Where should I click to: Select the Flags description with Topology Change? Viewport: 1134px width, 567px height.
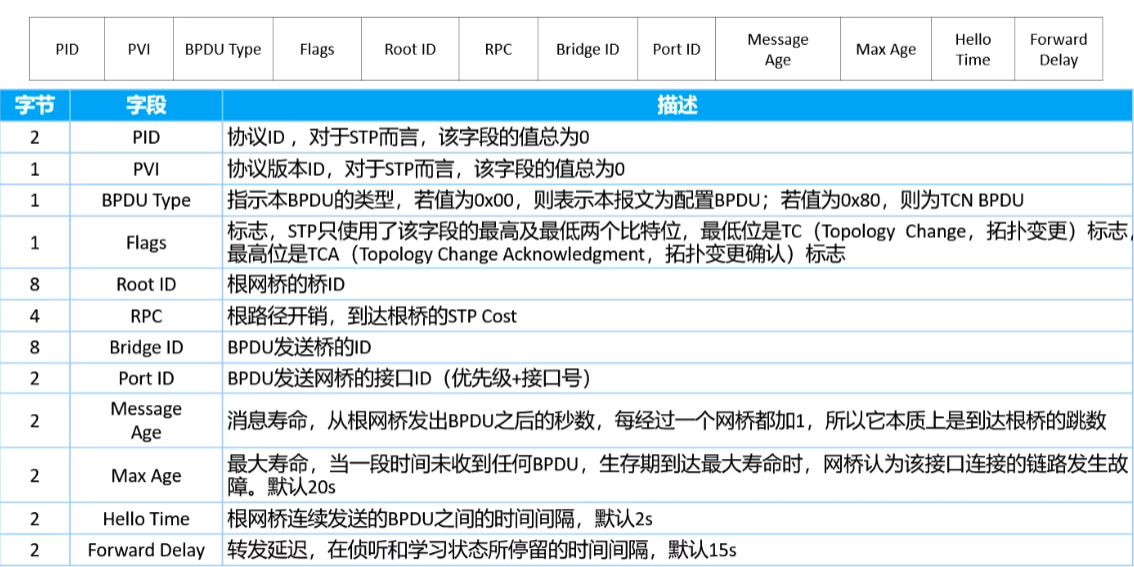[678, 242]
